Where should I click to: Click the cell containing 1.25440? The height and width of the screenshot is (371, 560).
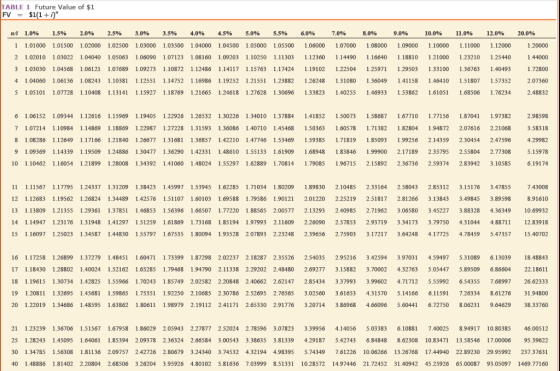[500, 57]
